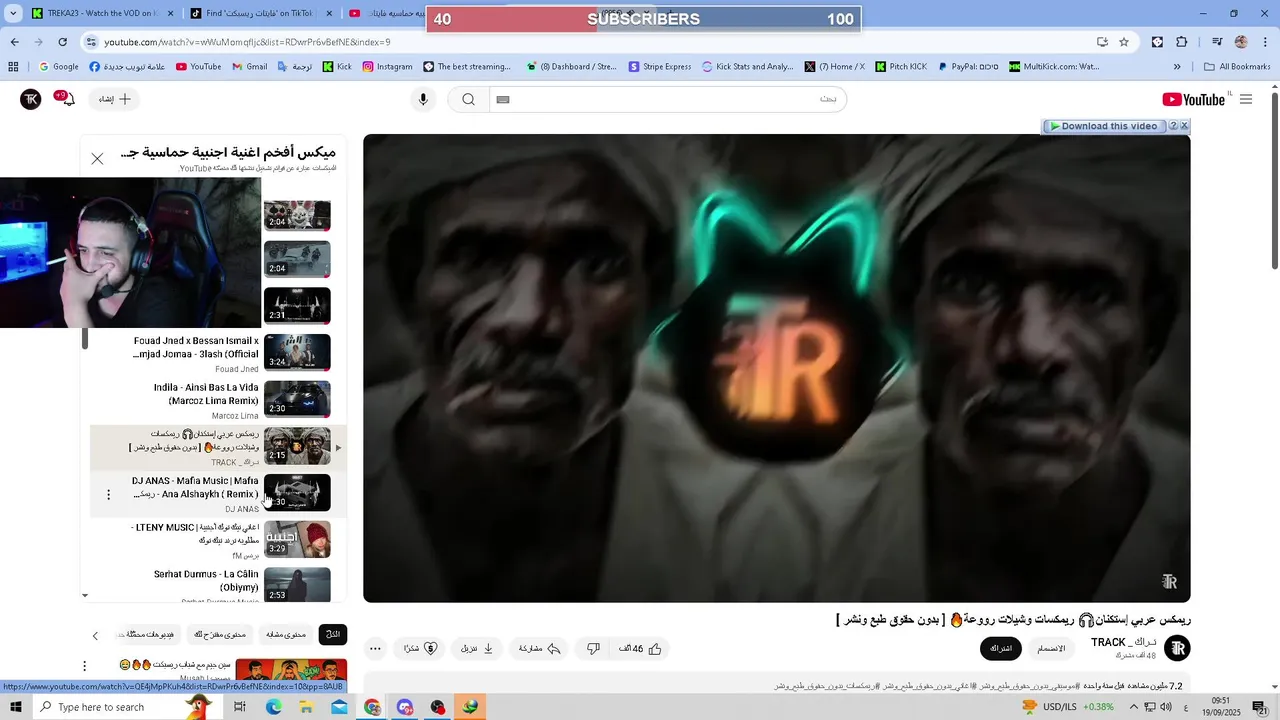Viewport: 1280px width, 720px height.
Task: Open the Chrome extensions puzzle icon
Action: pyautogui.click(x=1182, y=42)
